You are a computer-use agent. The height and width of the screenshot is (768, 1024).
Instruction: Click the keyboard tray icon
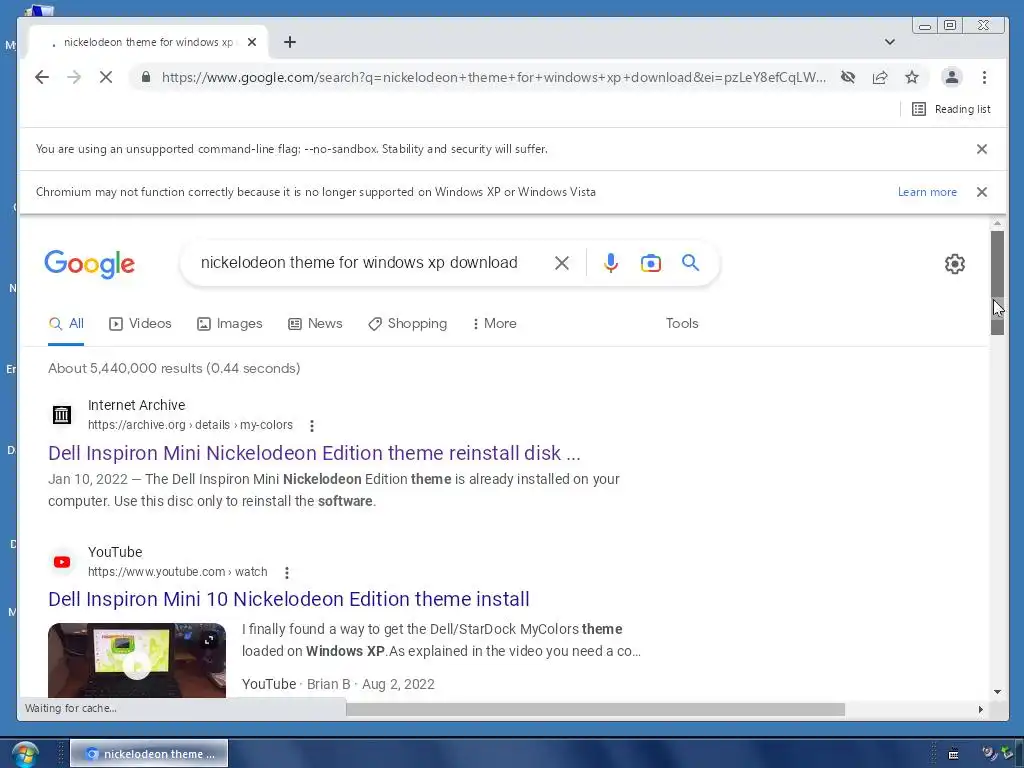coord(953,754)
